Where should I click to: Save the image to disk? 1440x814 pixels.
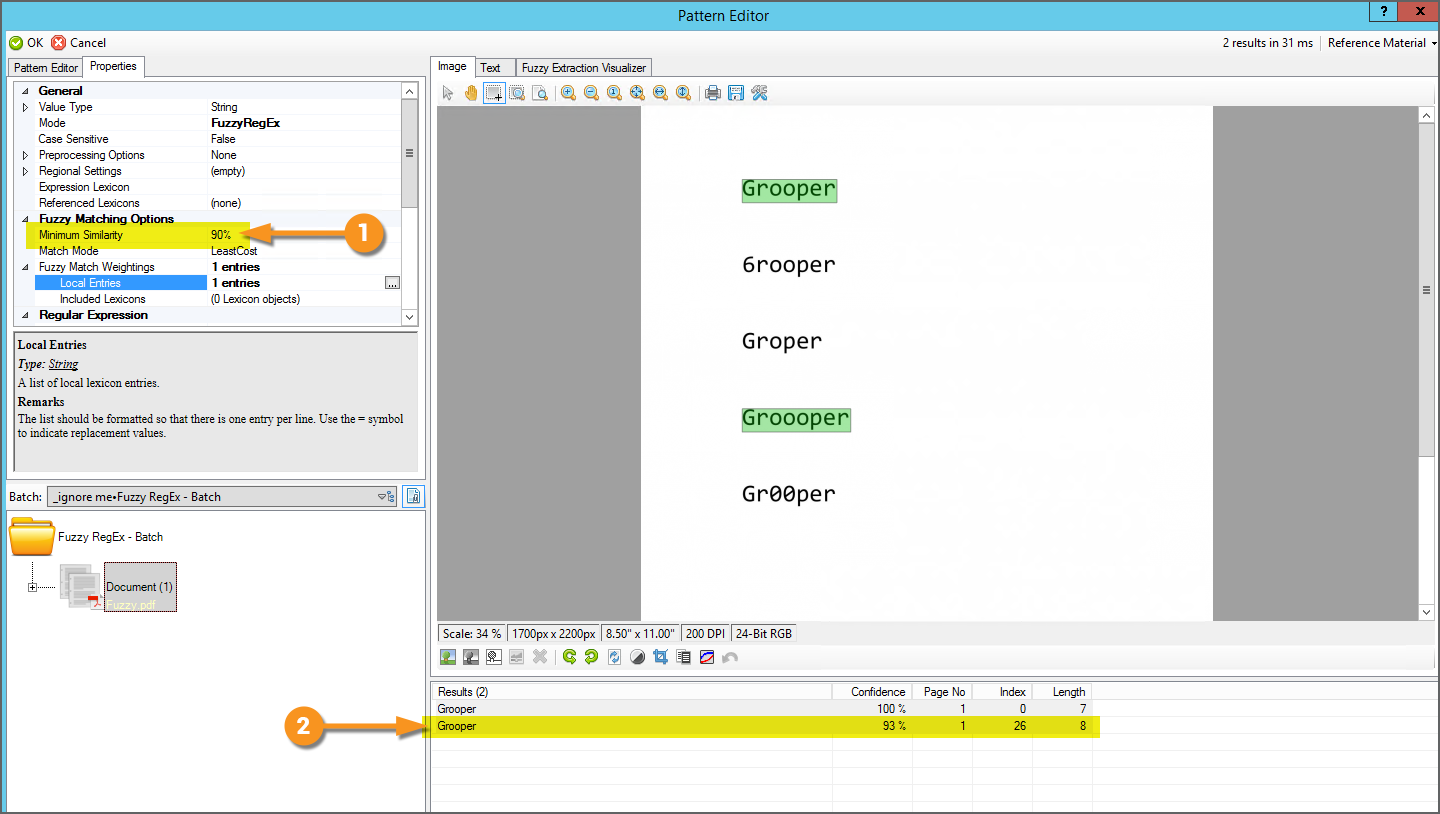coord(736,93)
